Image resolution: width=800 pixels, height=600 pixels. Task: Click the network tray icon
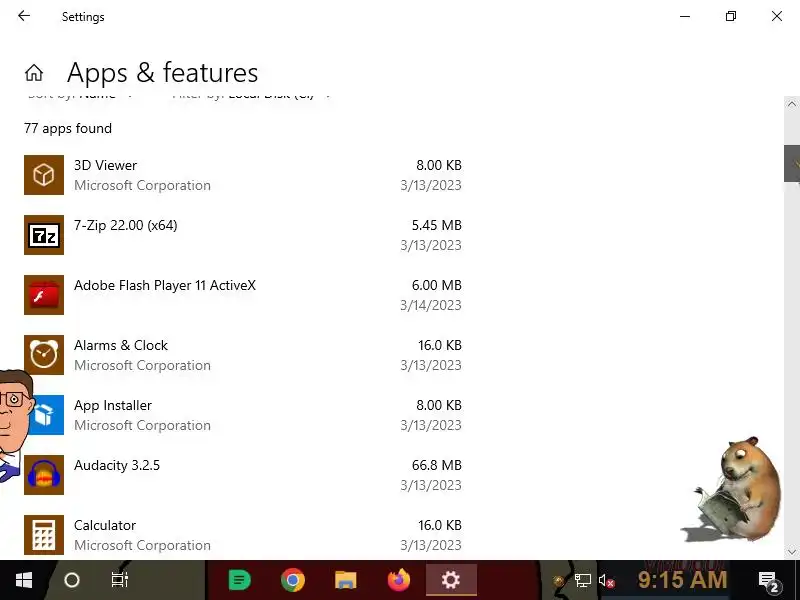click(x=583, y=581)
